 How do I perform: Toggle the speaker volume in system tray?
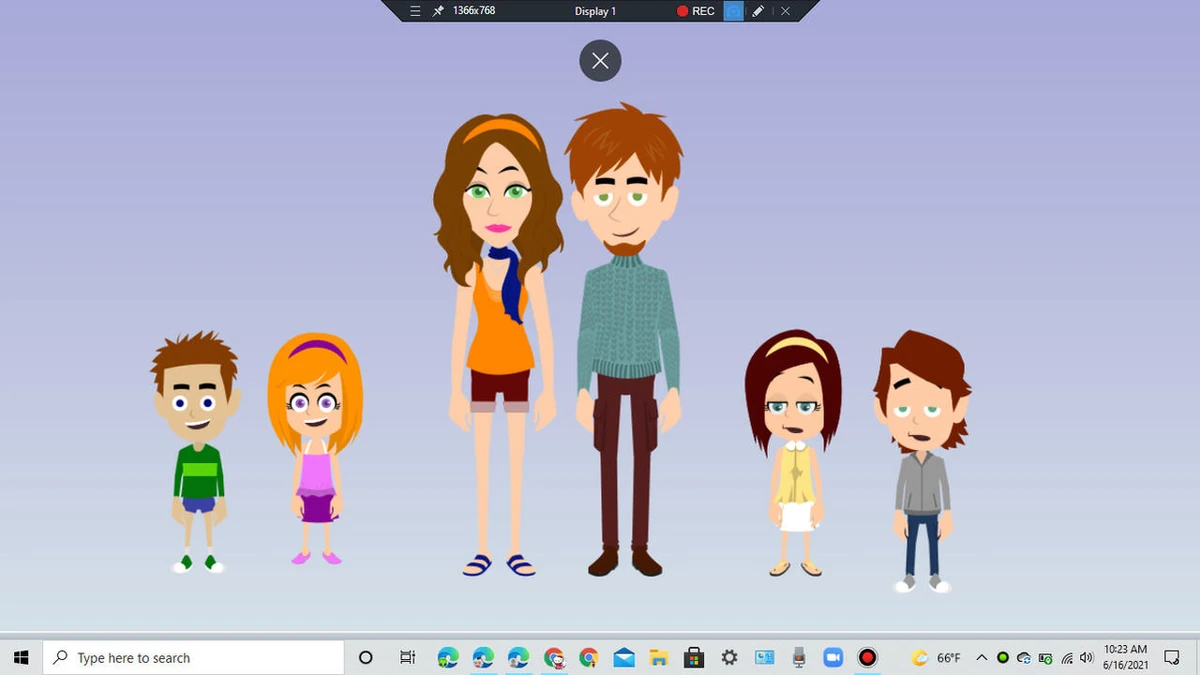(x=1086, y=658)
